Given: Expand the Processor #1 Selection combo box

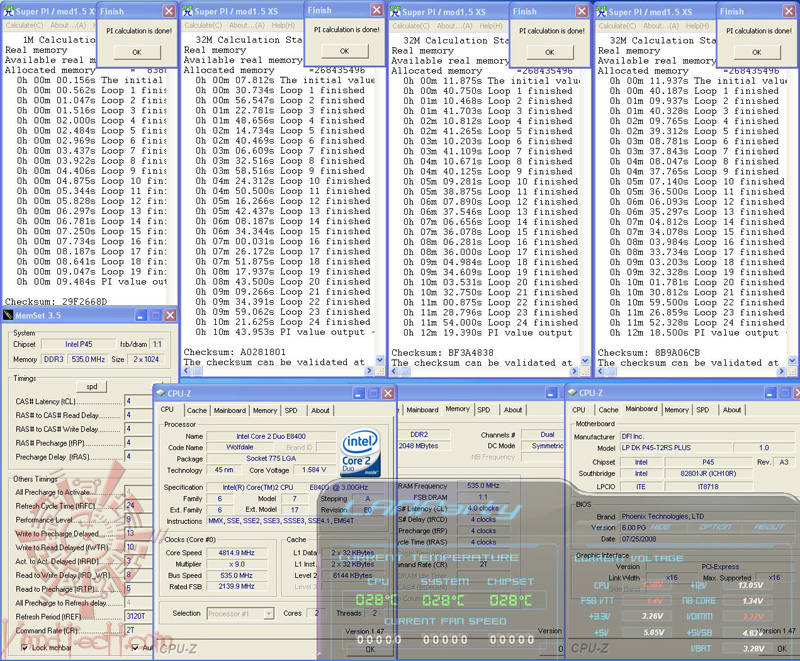Looking at the screenshot, I should (x=269, y=614).
